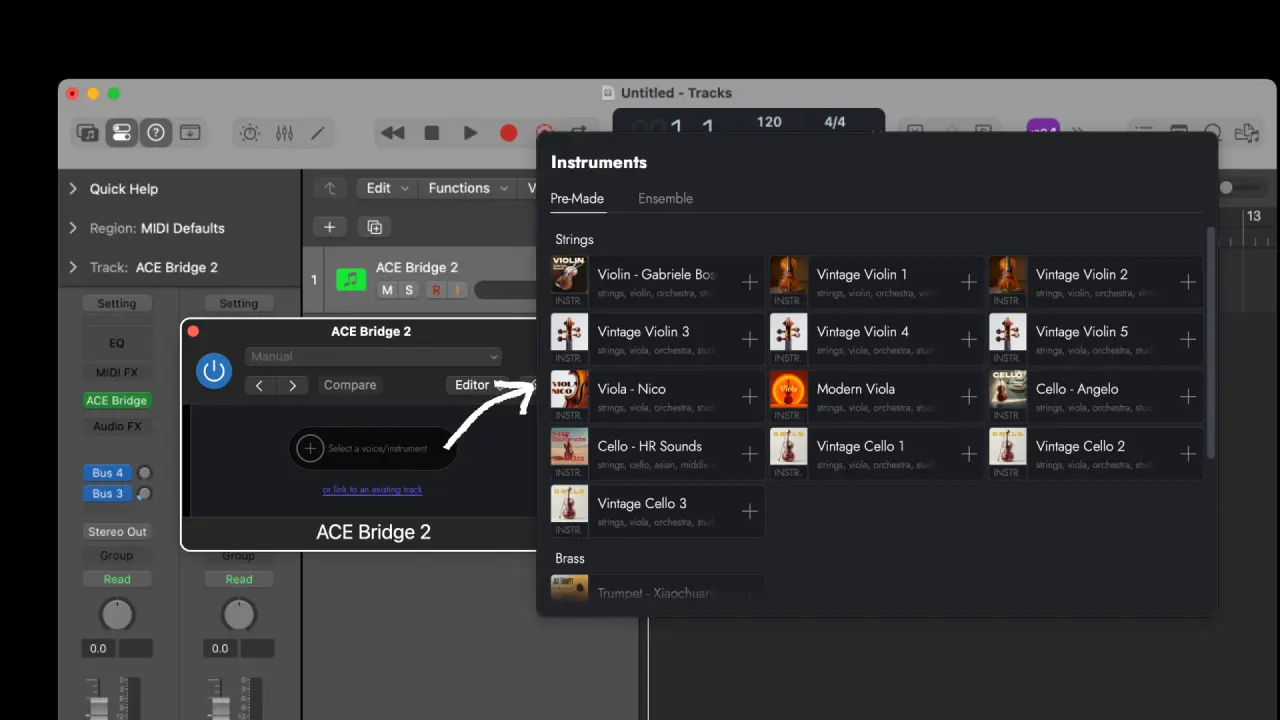Follow the 'or link to an existing track' link
Screen dimensions: 1280x720
372,490
